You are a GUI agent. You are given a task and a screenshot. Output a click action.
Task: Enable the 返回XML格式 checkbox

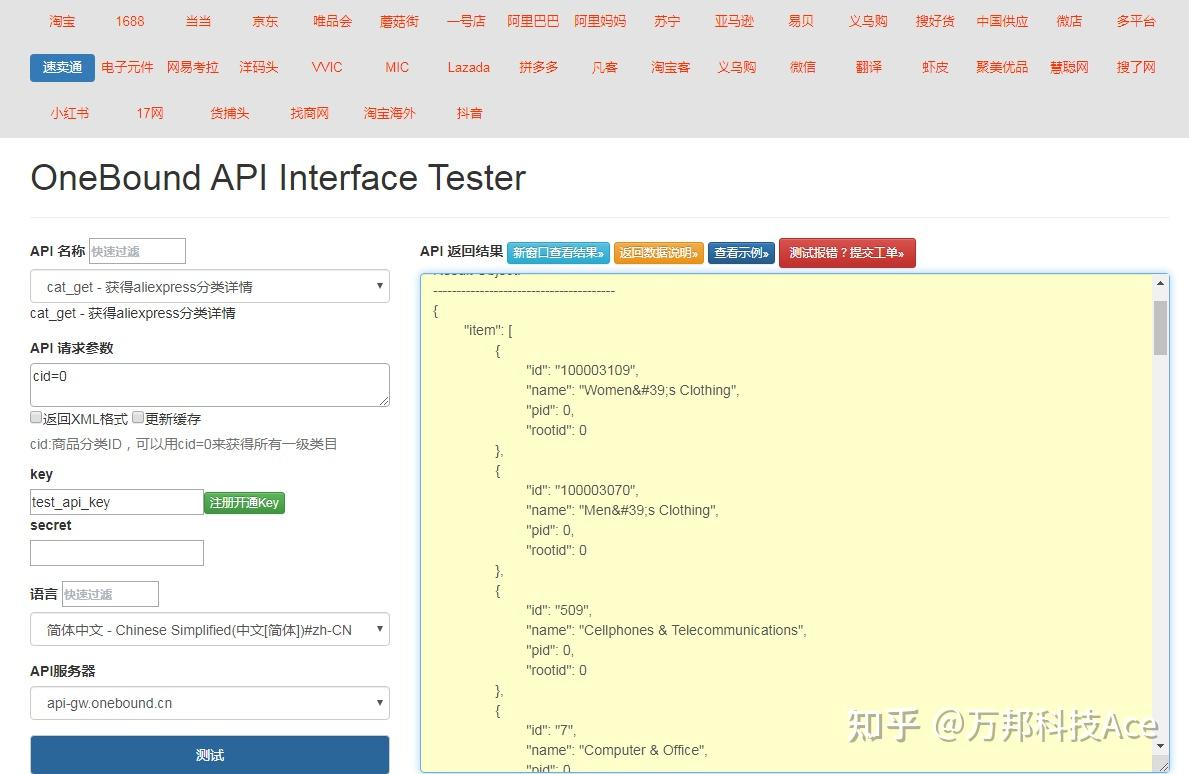coord(36,416)
